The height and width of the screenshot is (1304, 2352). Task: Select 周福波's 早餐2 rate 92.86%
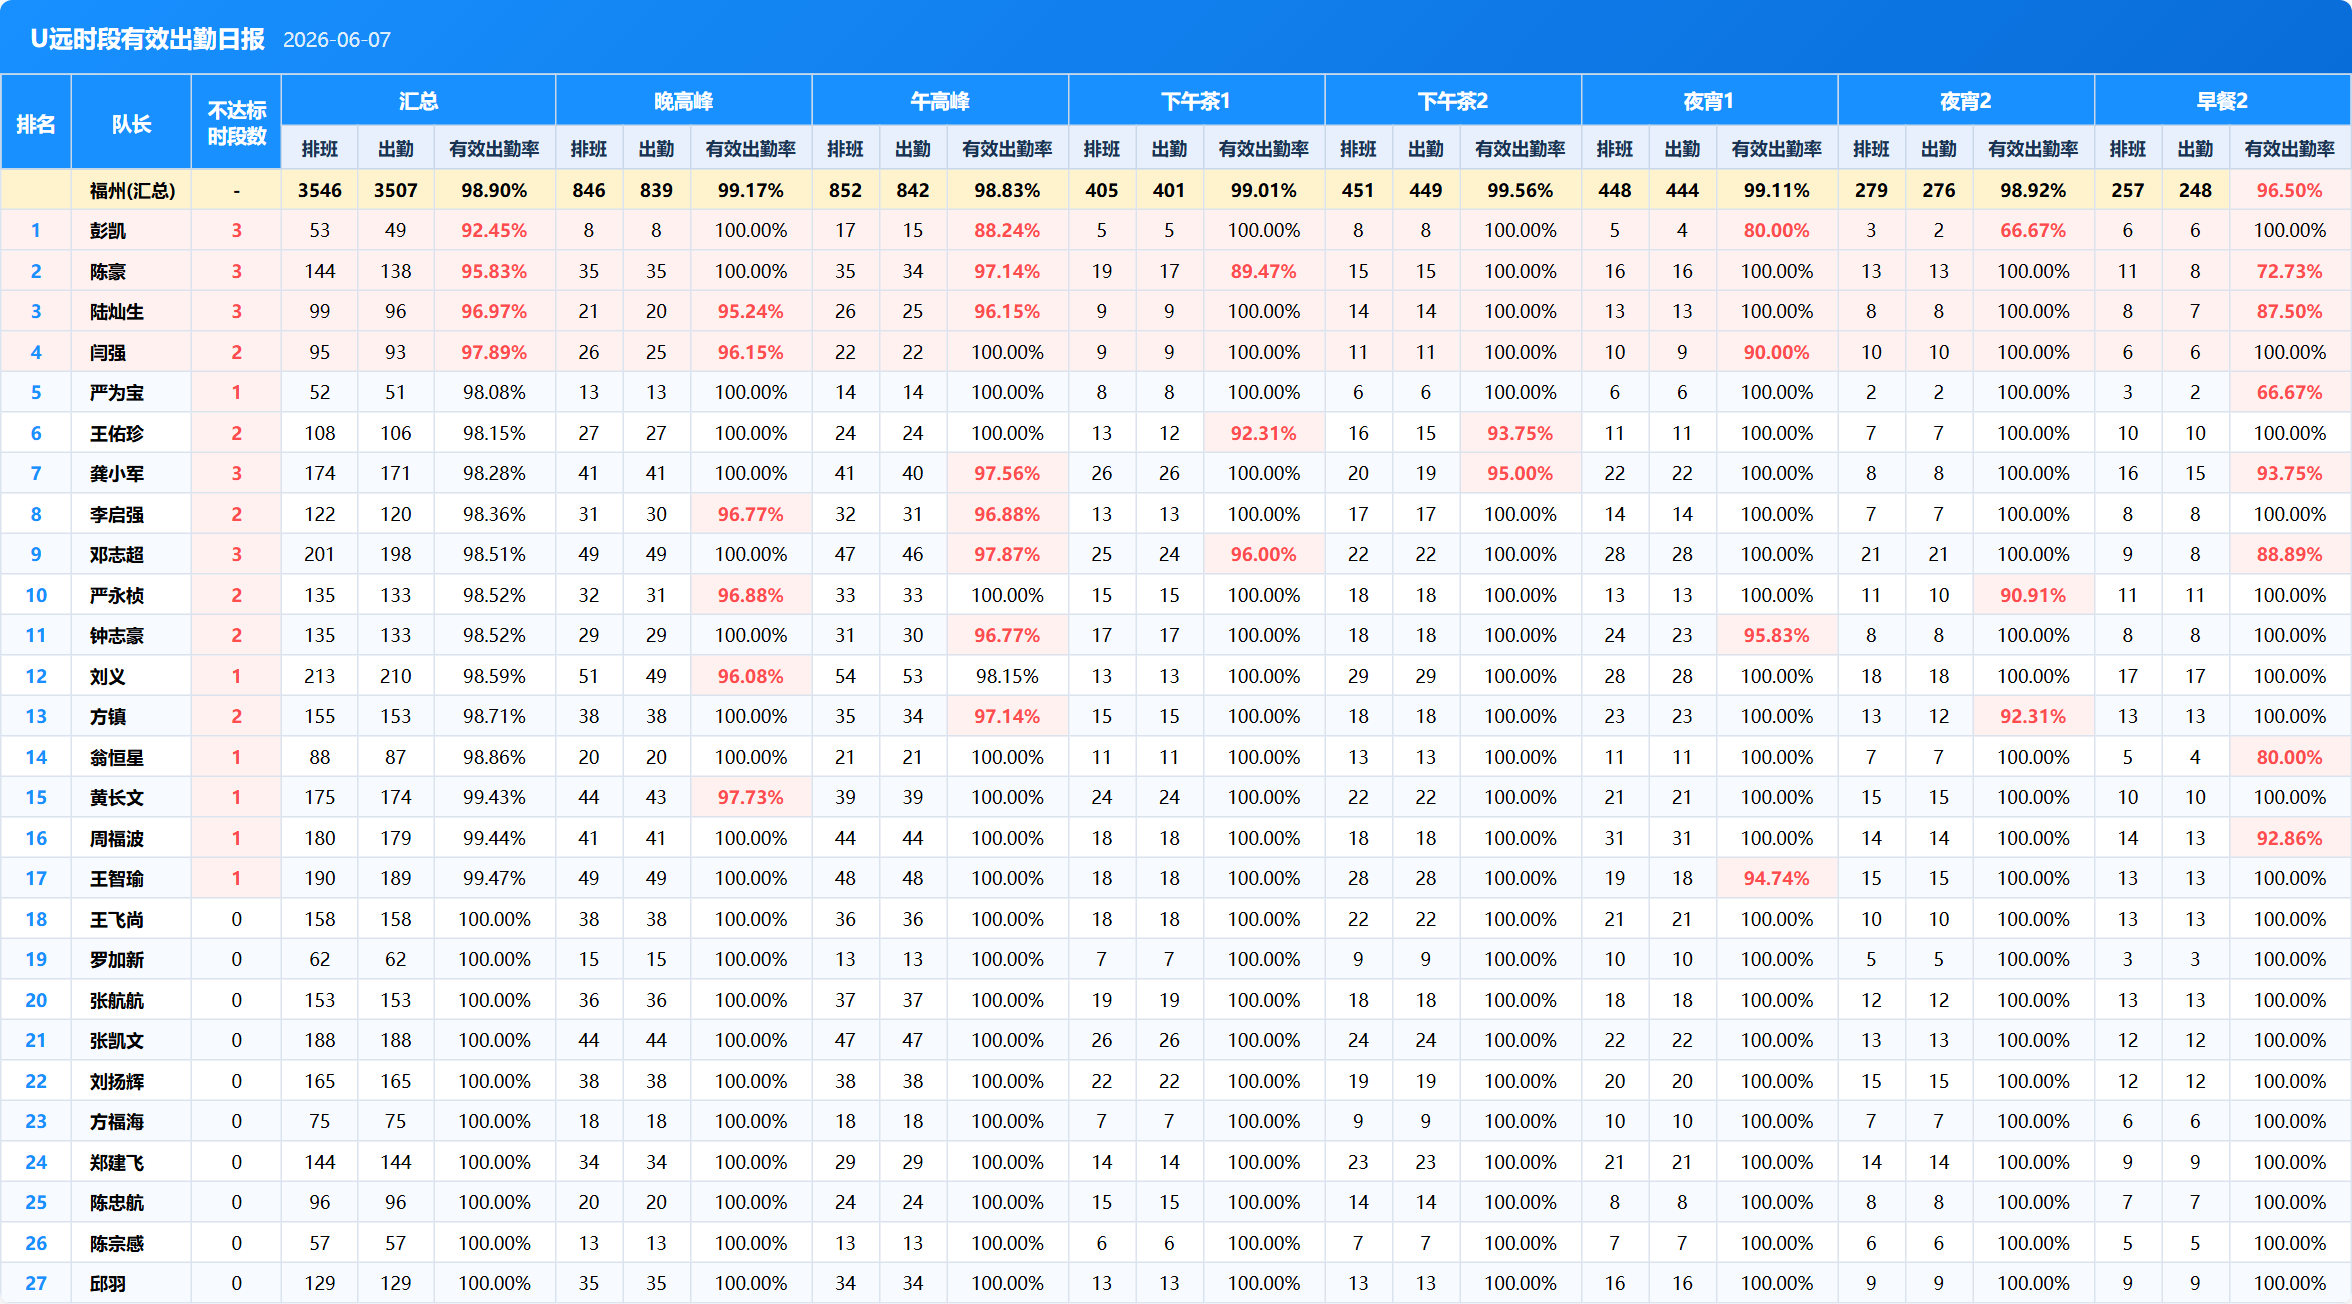tap(2289, 838)
